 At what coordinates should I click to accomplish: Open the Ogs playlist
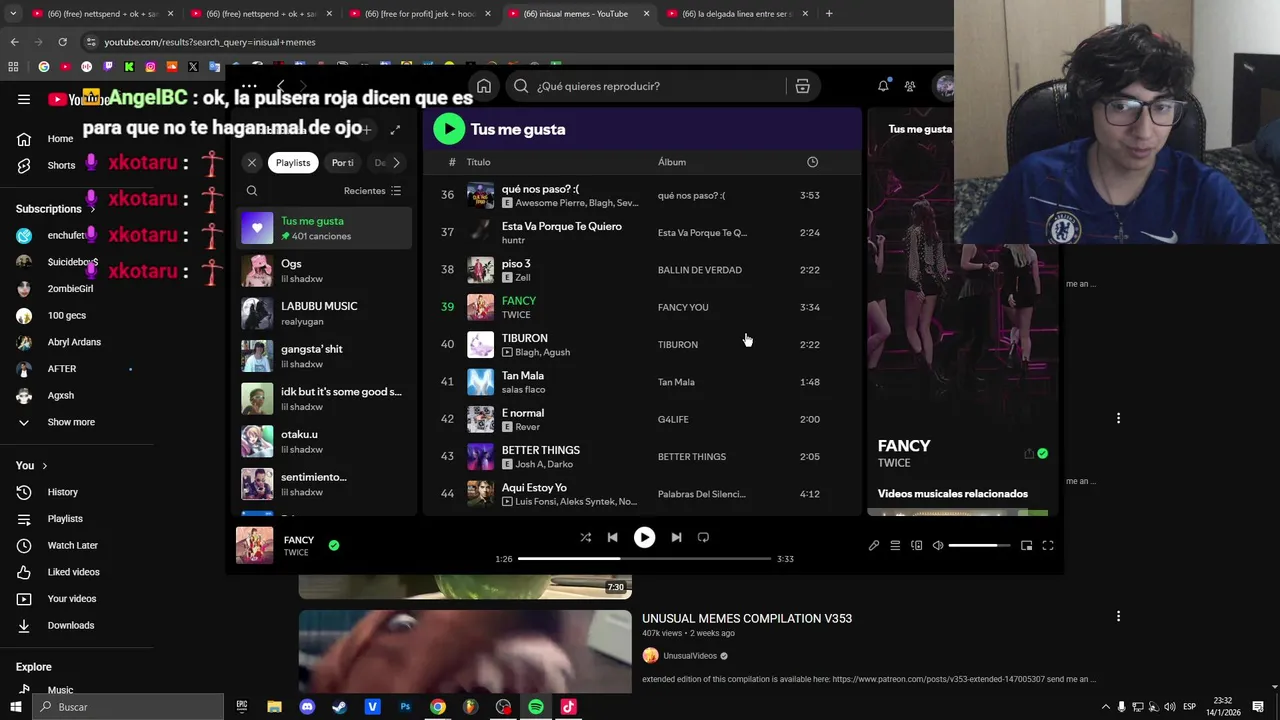[x=324, y=271]
